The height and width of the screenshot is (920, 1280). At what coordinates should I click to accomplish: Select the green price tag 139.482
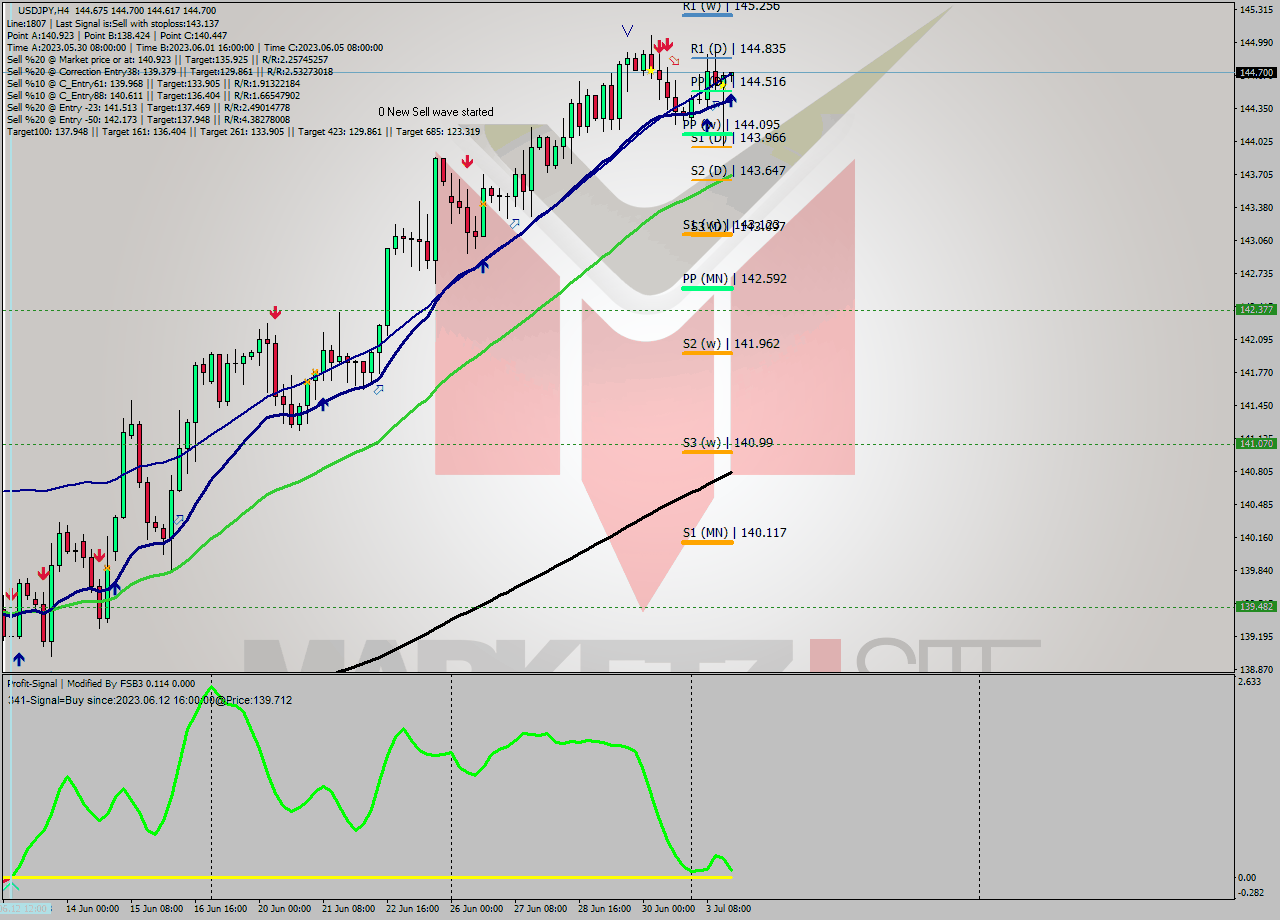click(x=1256, y=607)
